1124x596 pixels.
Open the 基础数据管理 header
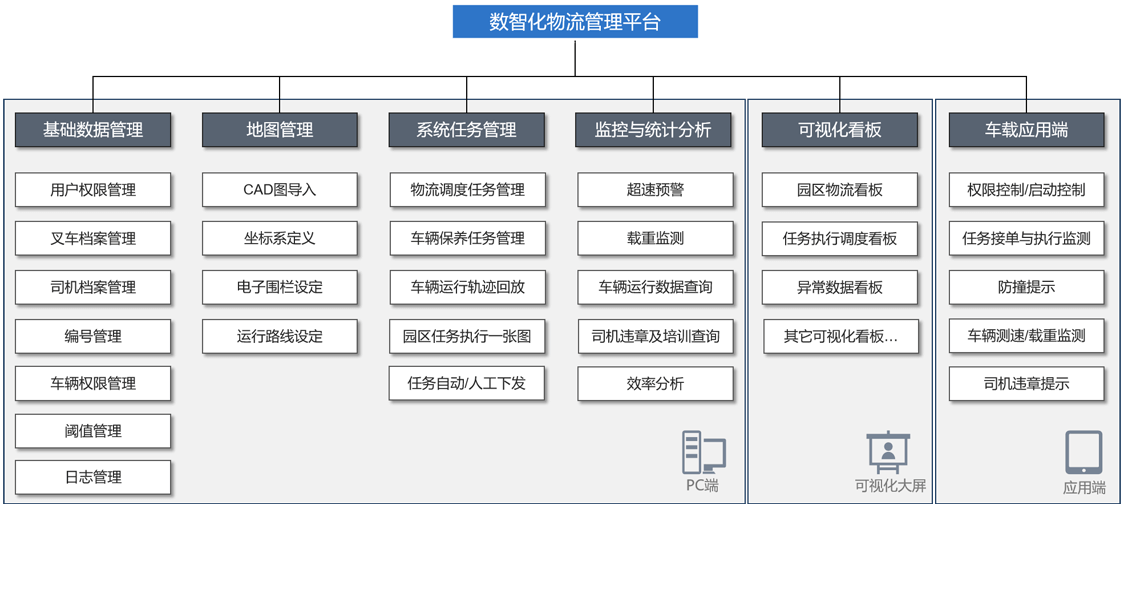click(93, 130)
